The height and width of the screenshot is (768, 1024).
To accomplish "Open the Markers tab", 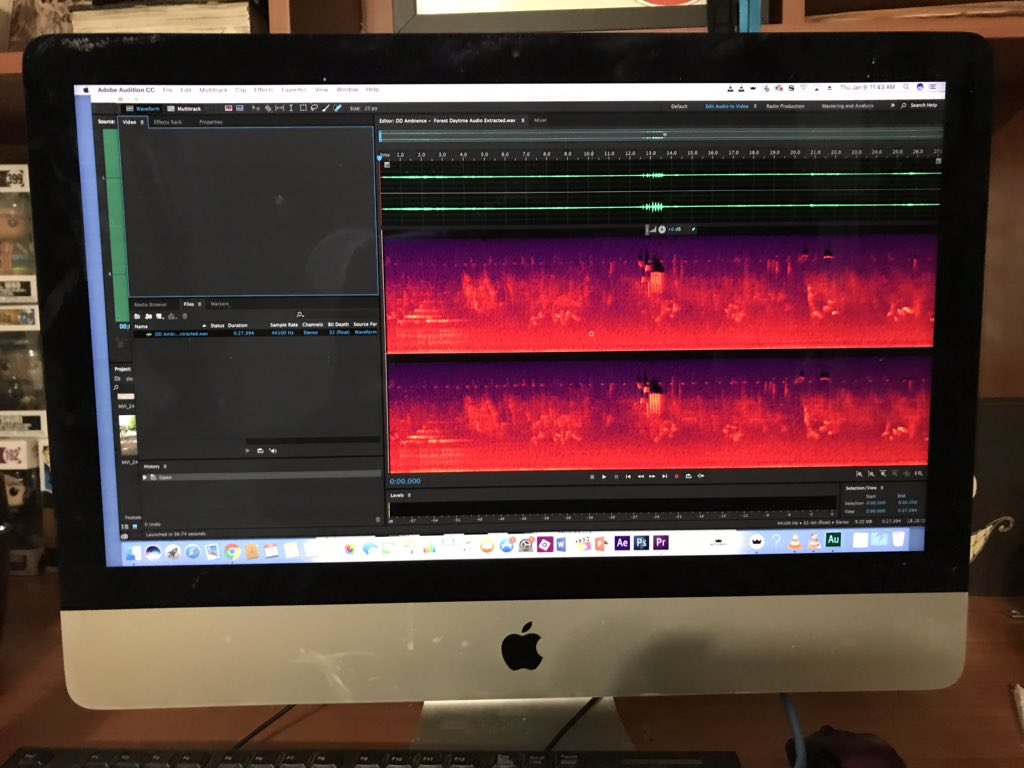I will (x=219, y=304).
